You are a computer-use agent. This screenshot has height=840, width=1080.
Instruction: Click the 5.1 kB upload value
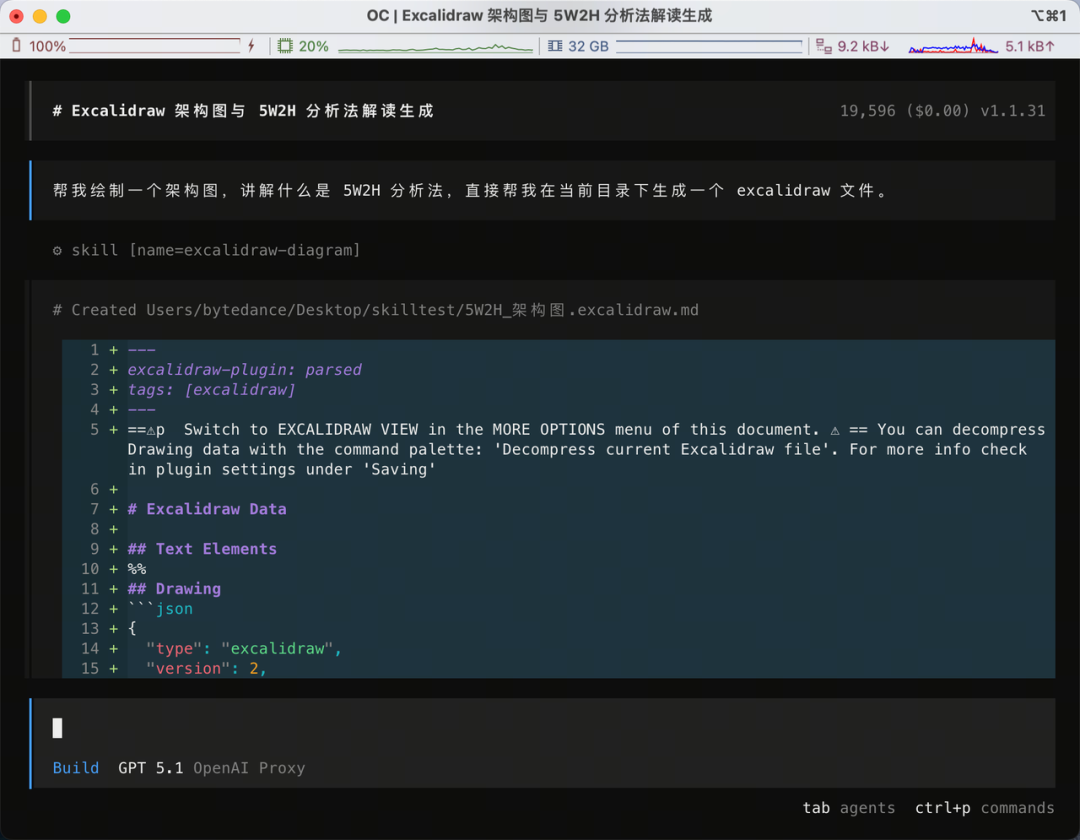(1030, 46)
